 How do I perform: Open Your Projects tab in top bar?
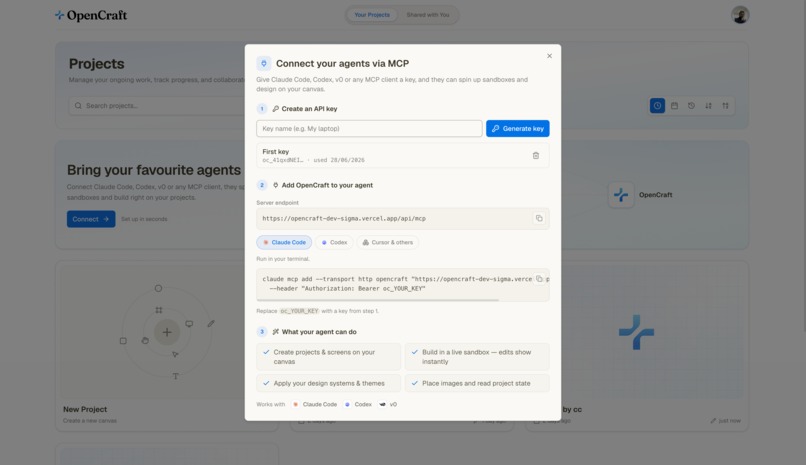tap(372, 15)
